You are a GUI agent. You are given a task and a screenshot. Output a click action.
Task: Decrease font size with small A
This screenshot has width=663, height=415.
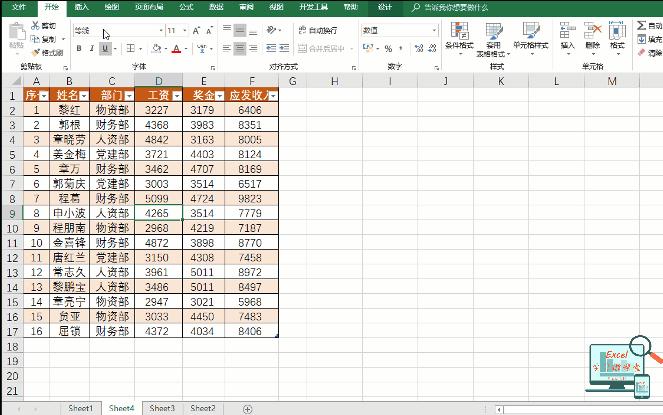point(209,30)
